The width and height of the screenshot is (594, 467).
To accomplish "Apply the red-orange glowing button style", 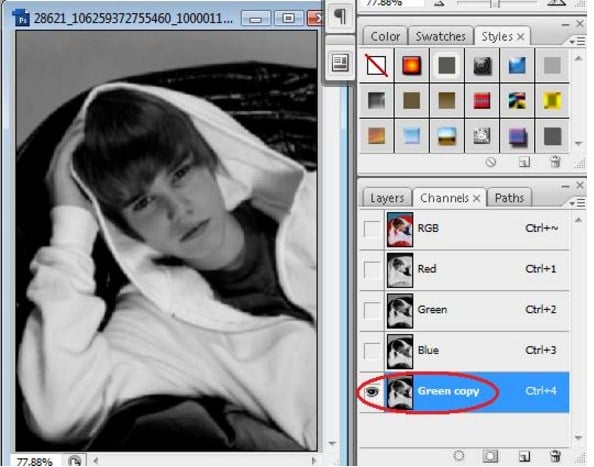I will click(411, 65).
